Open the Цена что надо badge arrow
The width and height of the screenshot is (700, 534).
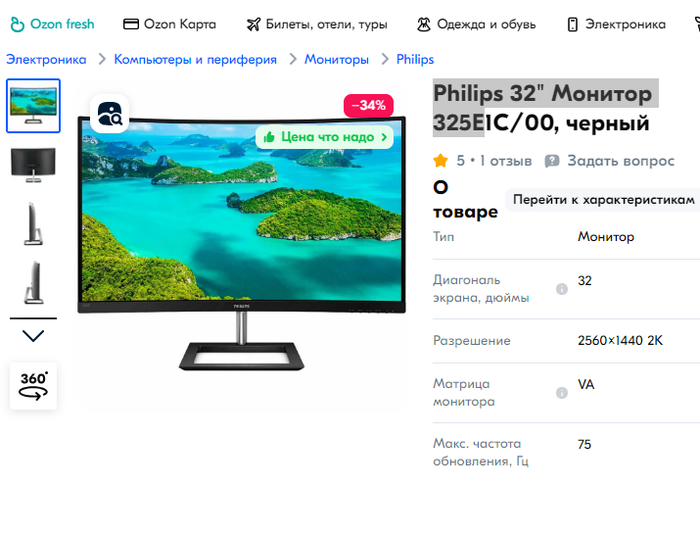tap(384, 137)
